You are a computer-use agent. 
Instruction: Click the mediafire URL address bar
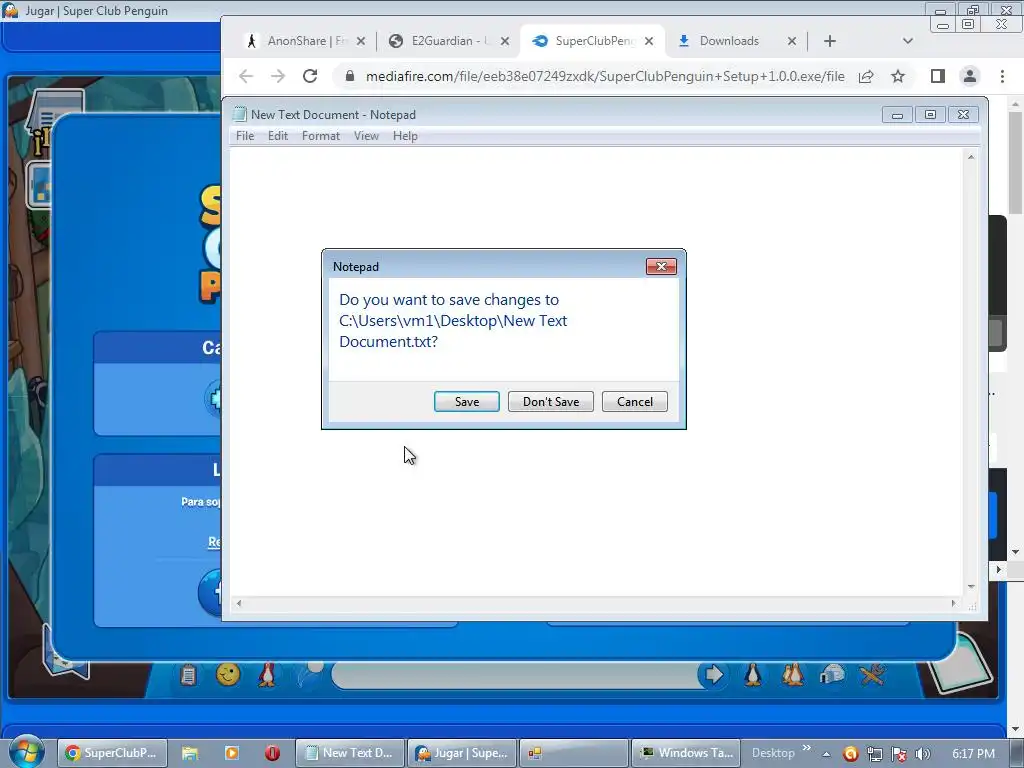point(605,76)
